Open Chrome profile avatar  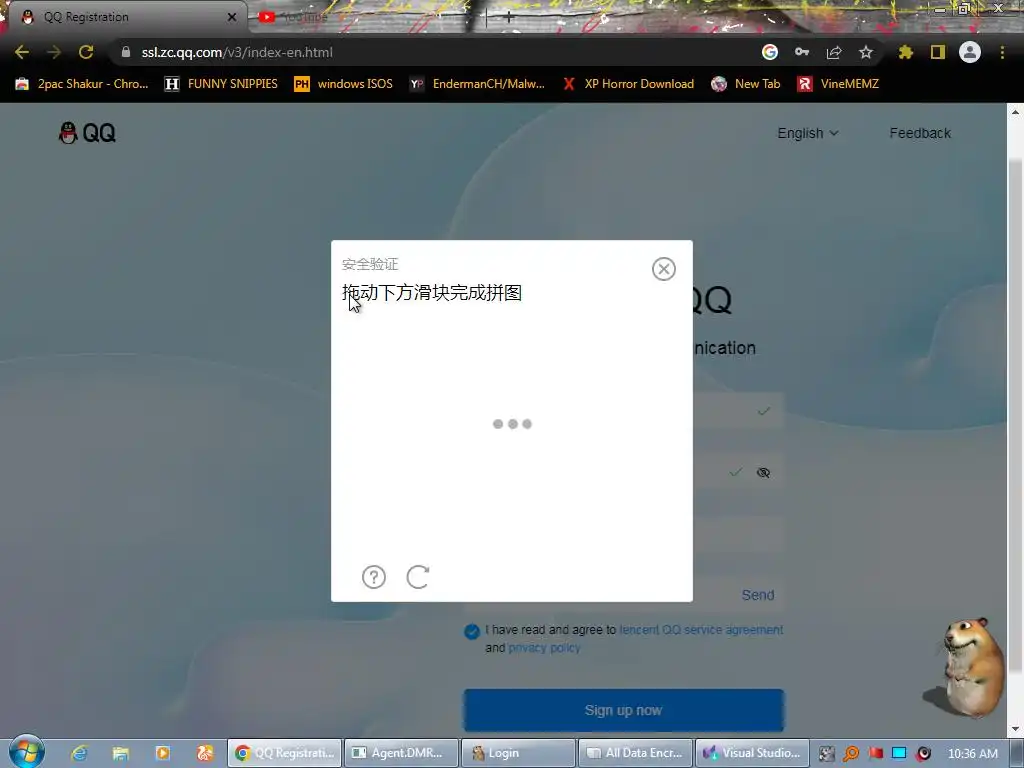pos(970,52)
